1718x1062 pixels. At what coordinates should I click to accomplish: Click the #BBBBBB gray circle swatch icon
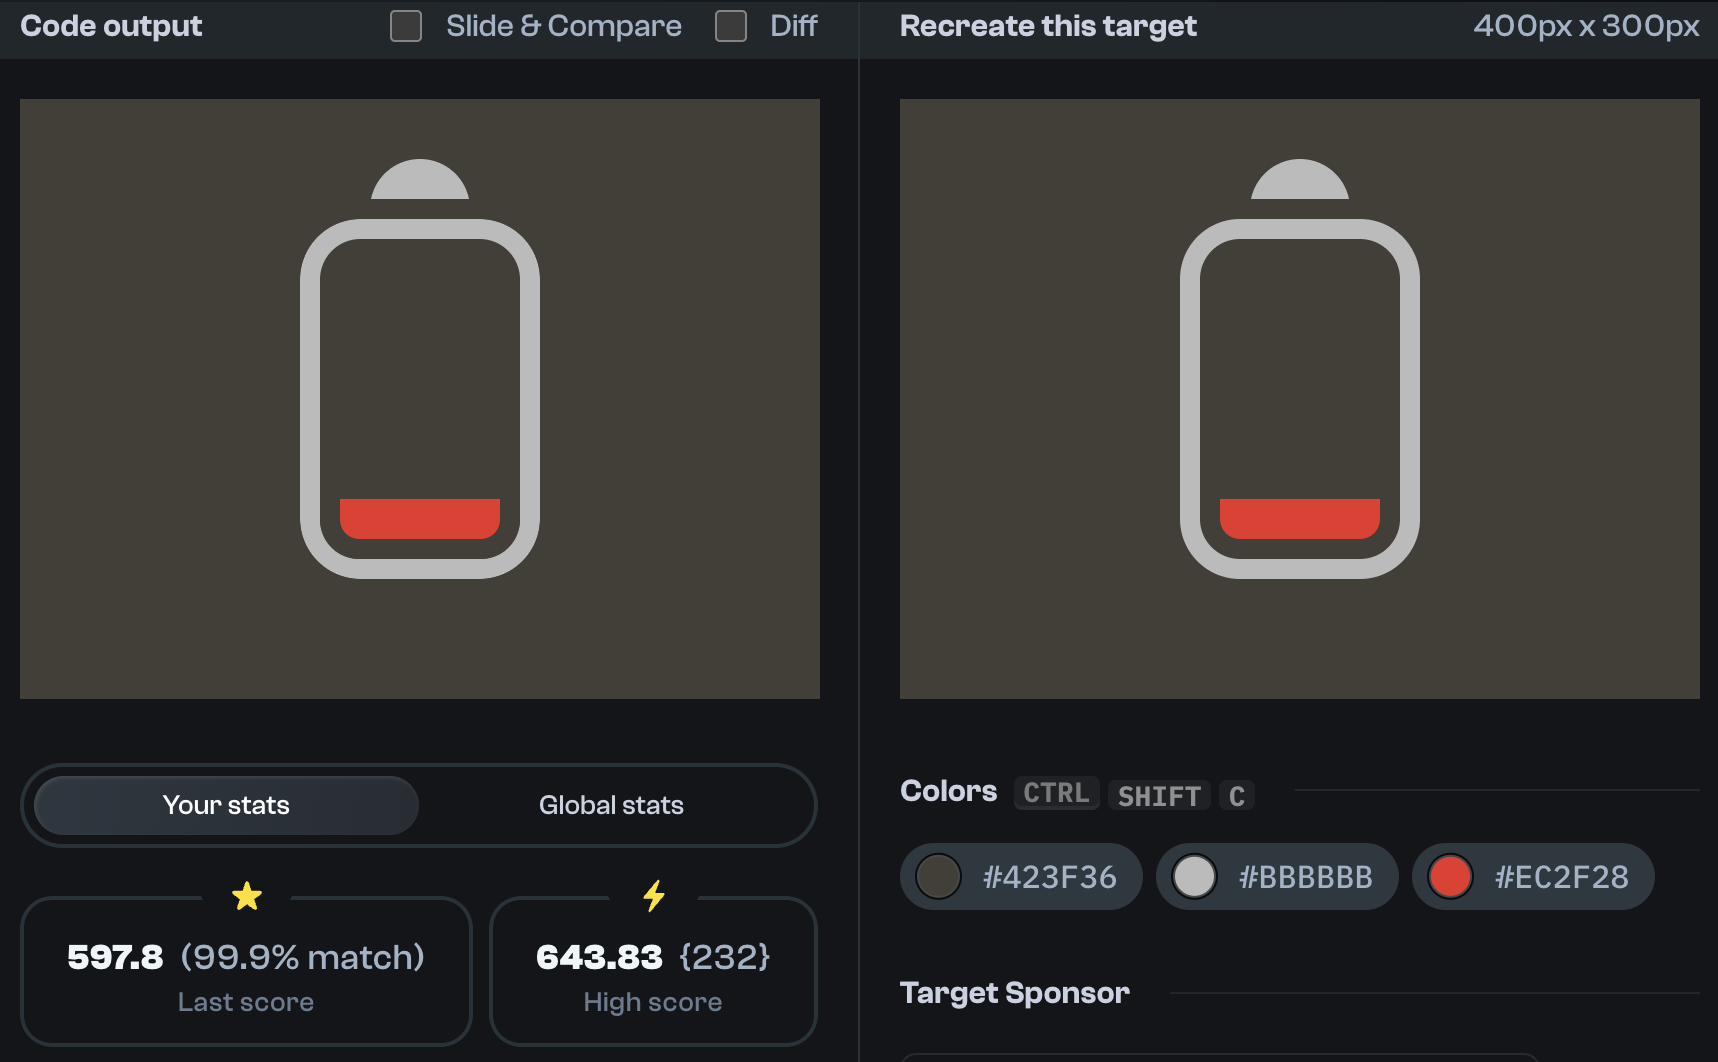click(x=1194, y=876)
